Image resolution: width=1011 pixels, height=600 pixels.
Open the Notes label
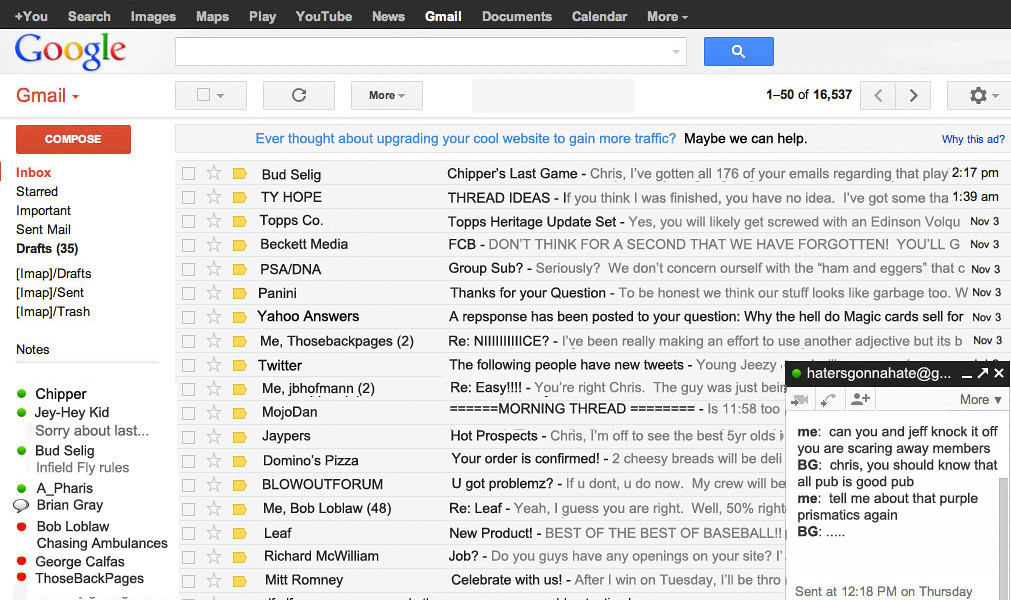coord(33,349)
